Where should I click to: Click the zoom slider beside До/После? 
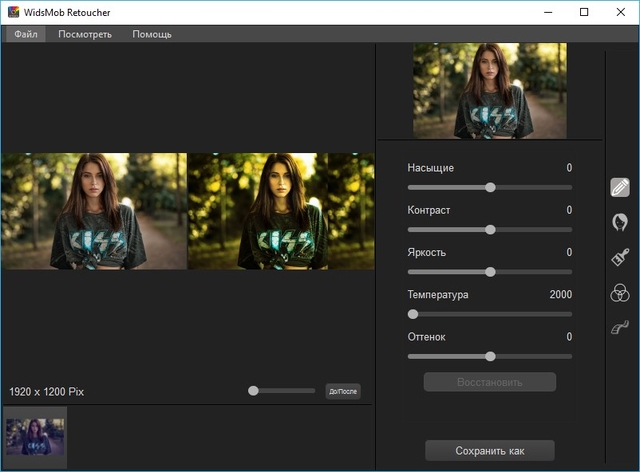pyautogui.click(x=254, y=391)
